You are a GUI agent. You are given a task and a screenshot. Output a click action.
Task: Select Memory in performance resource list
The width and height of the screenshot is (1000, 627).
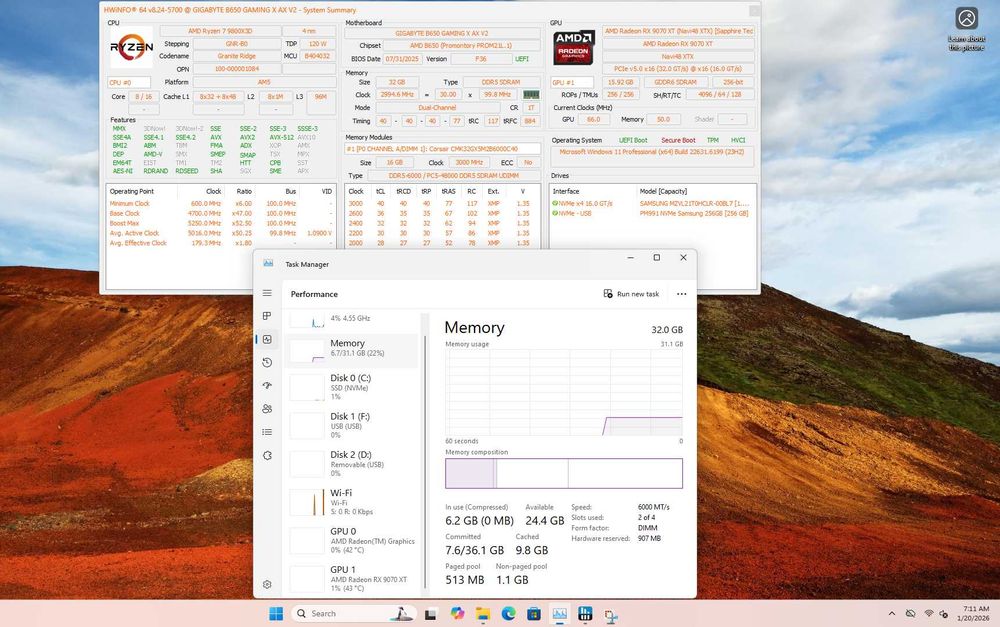click(351, 351)
